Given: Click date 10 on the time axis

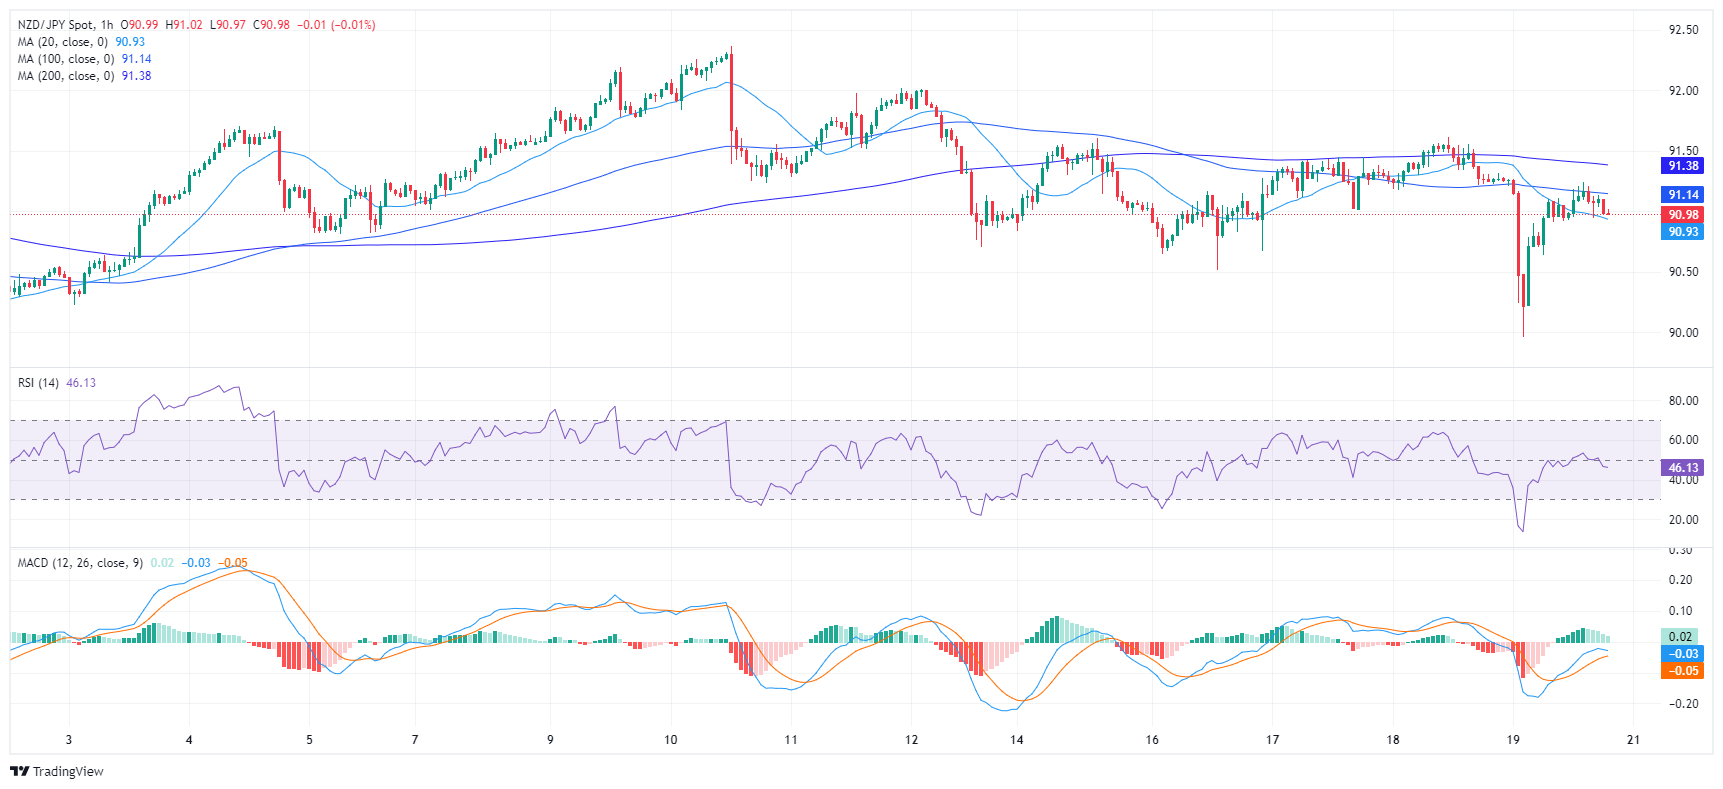Looking at the screenshot, I should (x=670, y=740).
